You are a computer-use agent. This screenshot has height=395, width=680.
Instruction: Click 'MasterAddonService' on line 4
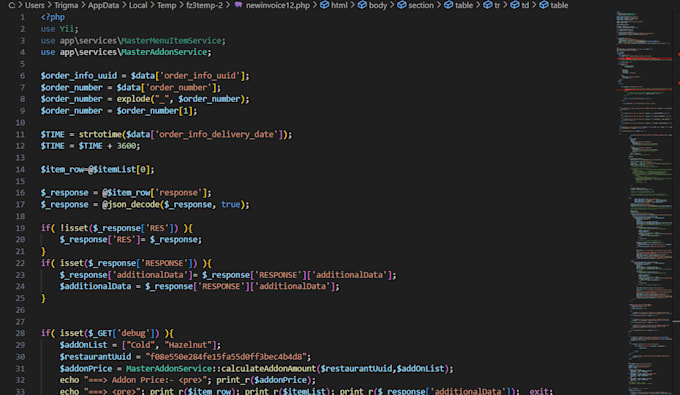(164, 52)
